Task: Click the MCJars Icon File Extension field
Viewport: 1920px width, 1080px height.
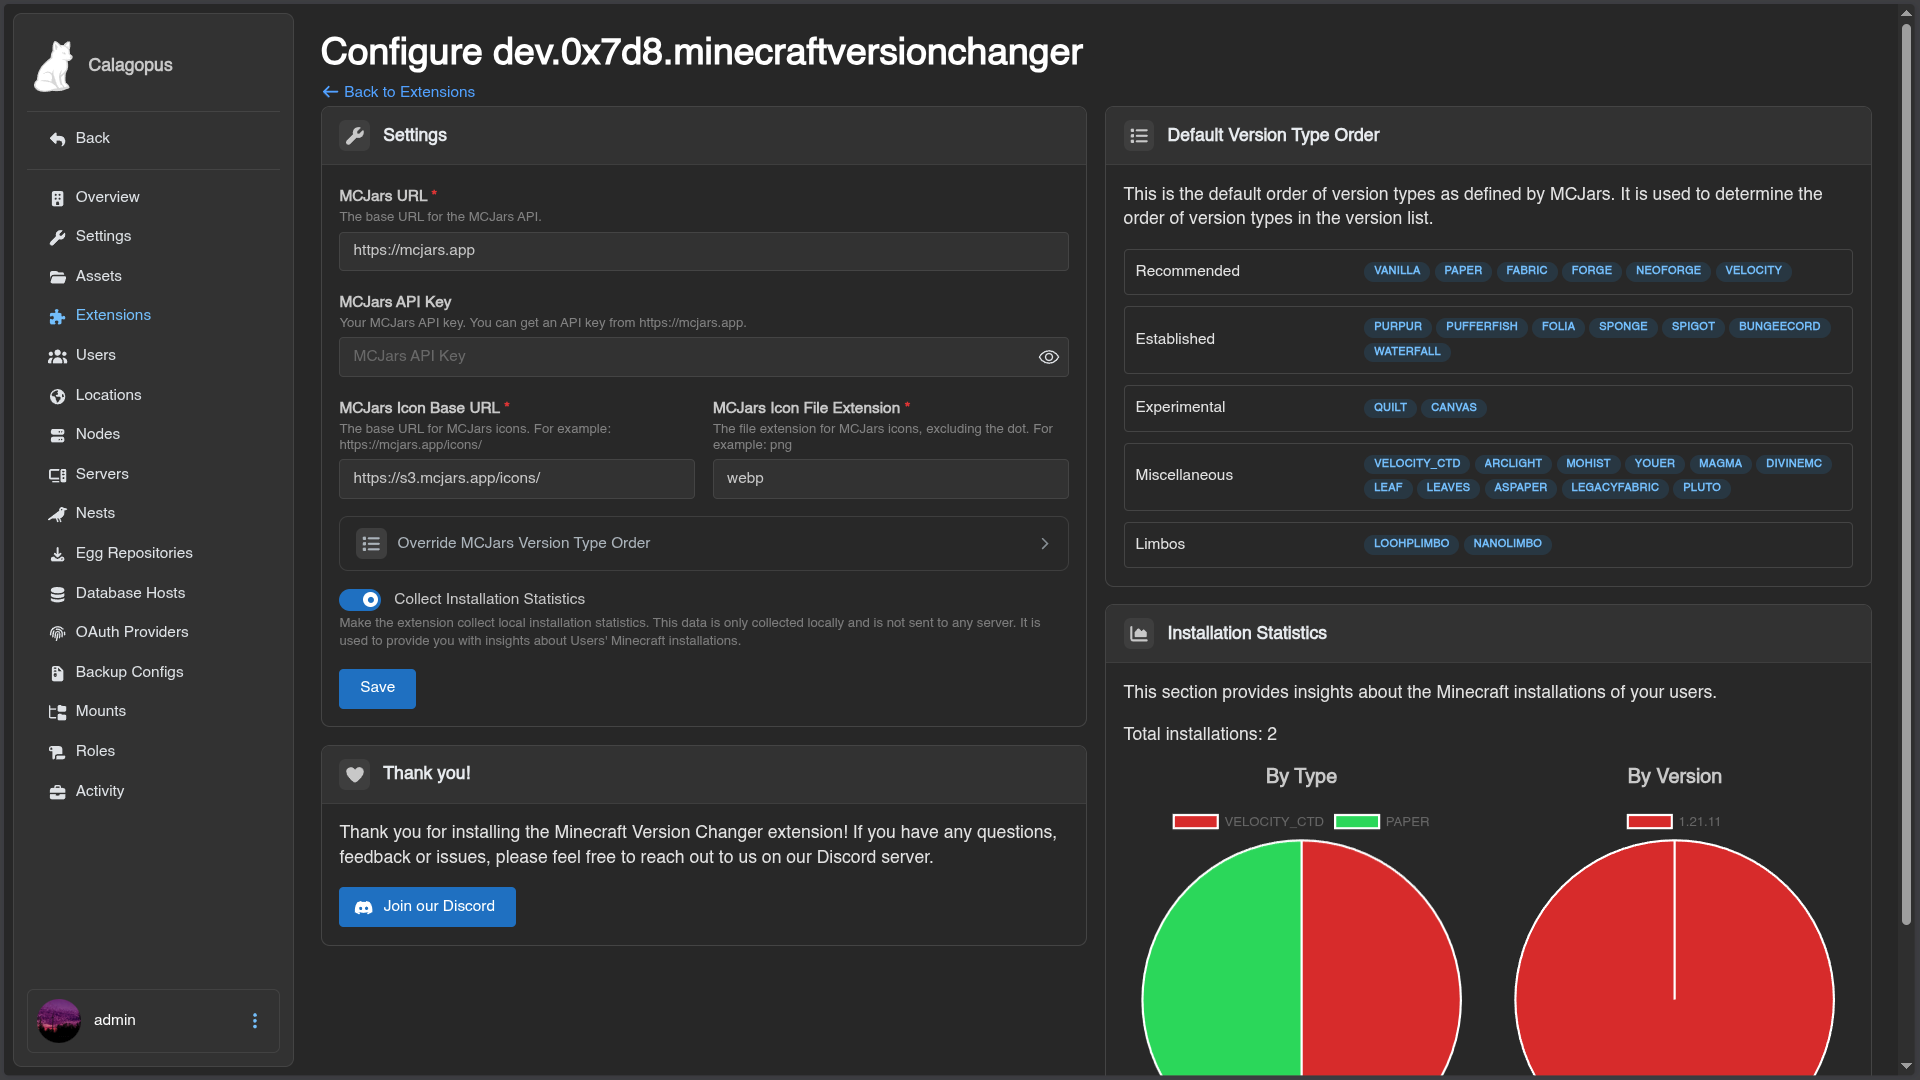Action: (x=890, y=479)
